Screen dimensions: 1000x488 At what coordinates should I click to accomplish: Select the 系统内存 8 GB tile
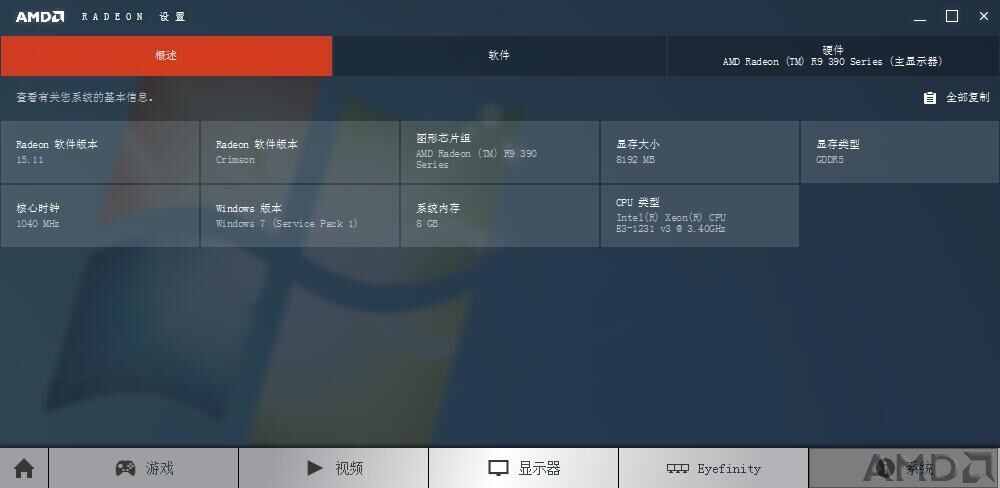tap(499, 216)
